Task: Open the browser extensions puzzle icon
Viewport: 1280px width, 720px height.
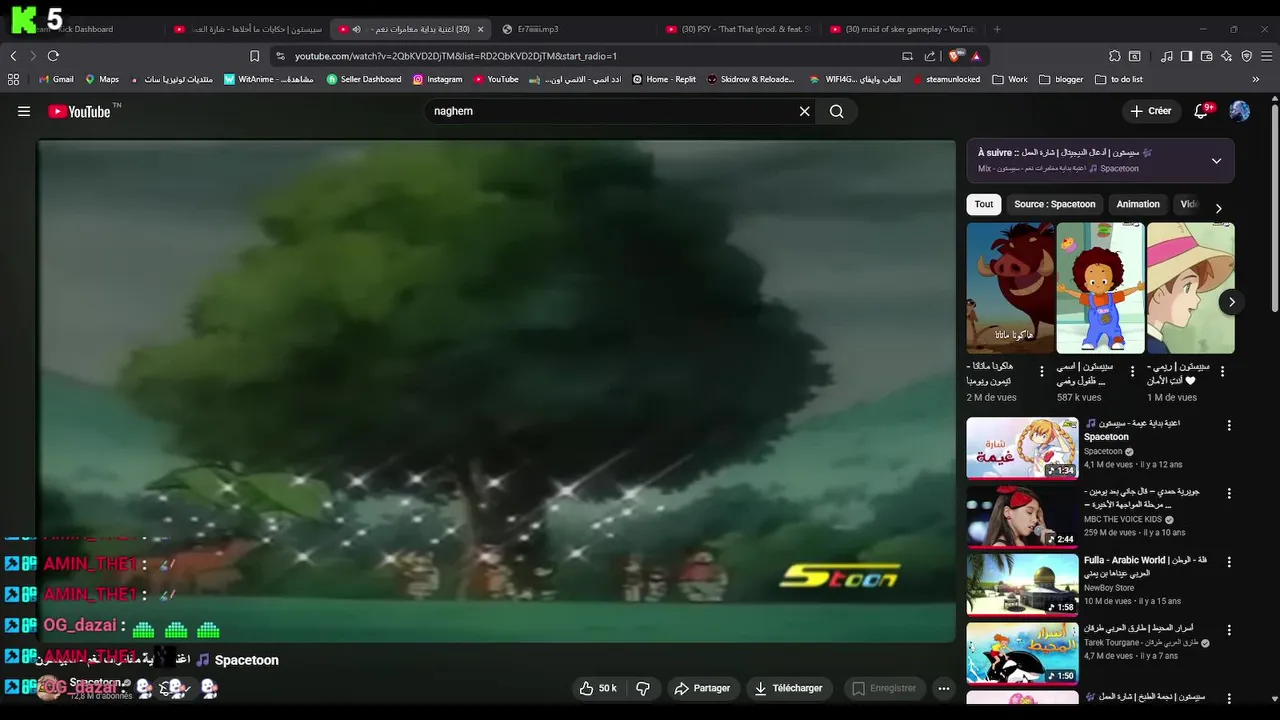Action: (x=1115, y=56)
